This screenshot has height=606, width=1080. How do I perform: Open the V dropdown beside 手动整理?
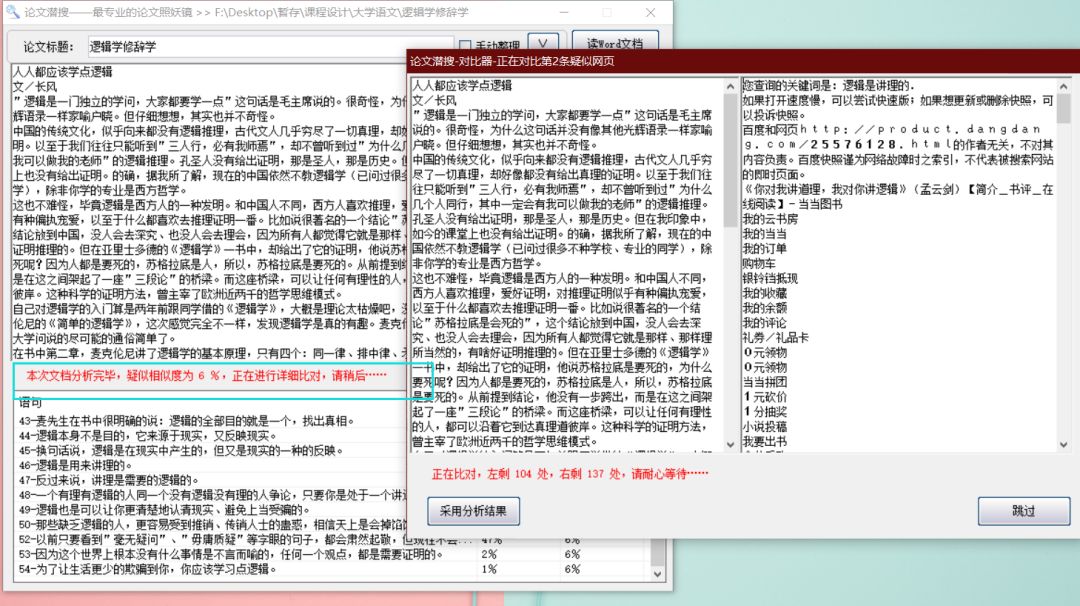click(543, 44)
